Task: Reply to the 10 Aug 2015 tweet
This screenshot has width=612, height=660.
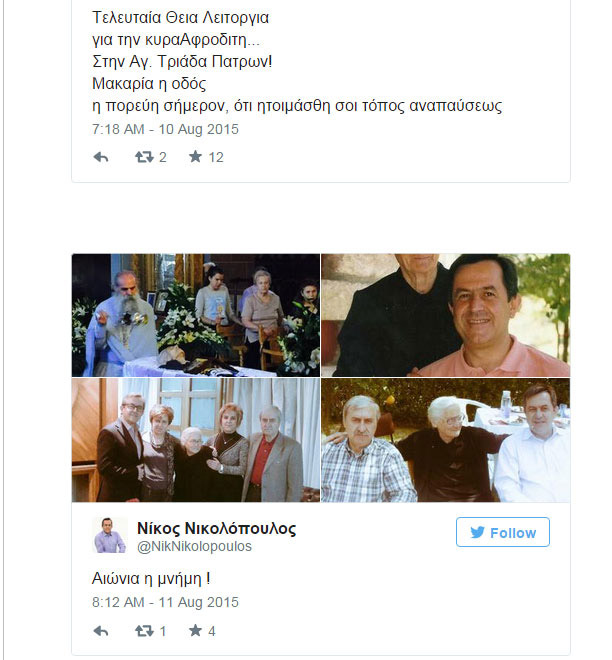Action: [101, 157]
